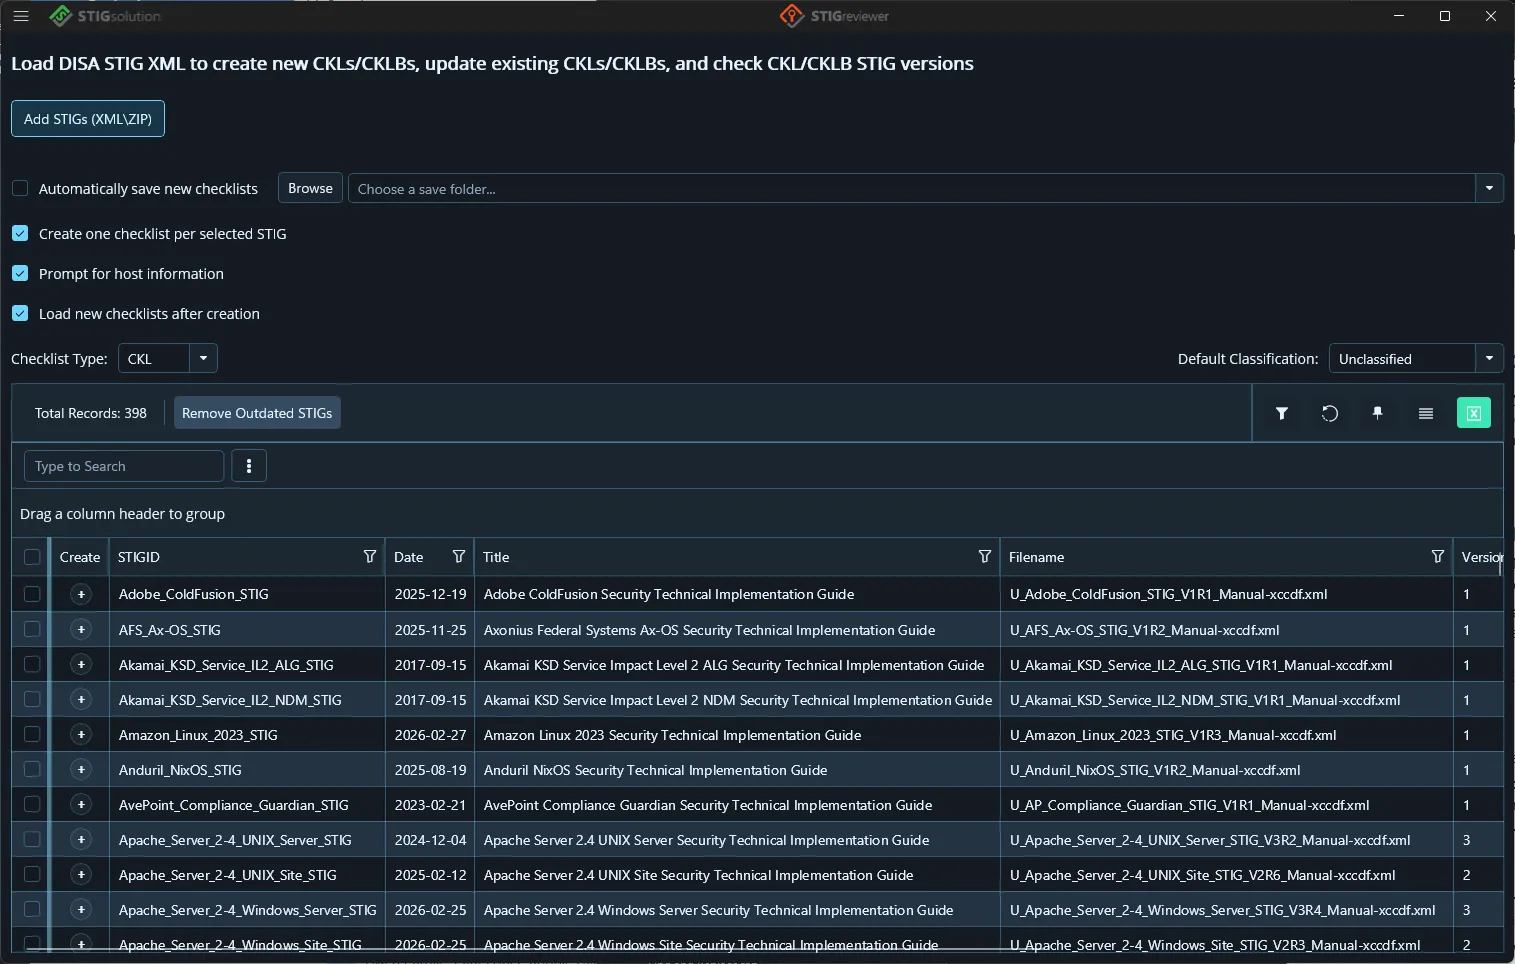
Task: Open the Default Classification dropdown
Action: pyautogui.click(x=1489, y=358)
